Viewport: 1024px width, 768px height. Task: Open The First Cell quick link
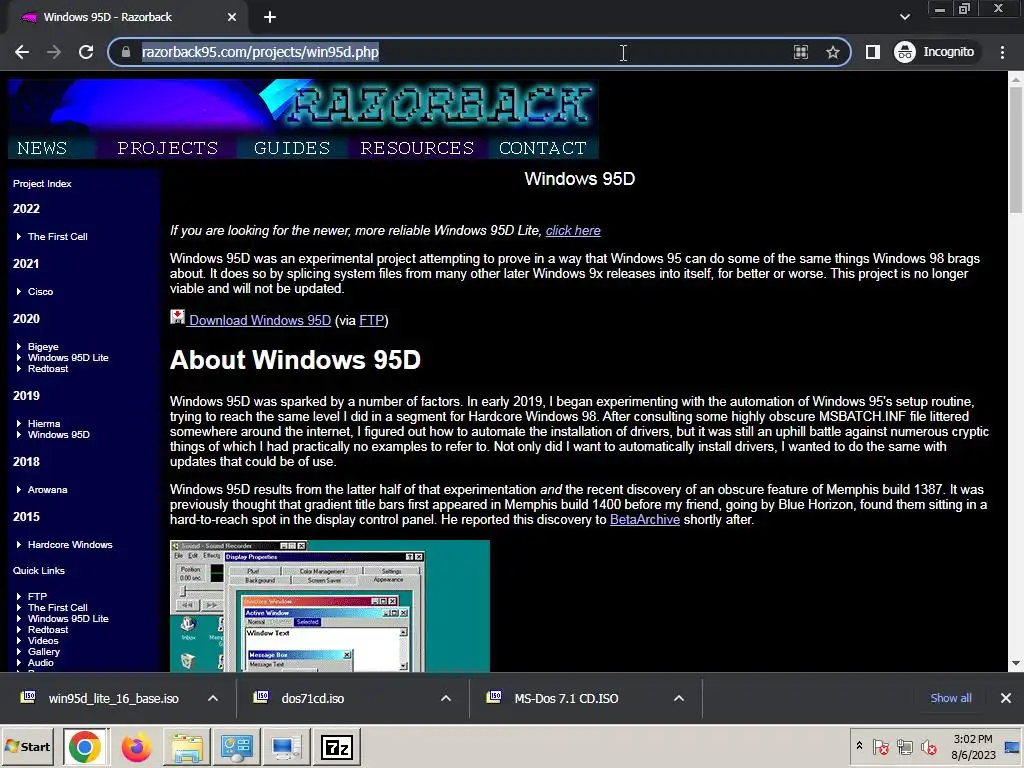click(57, 608)
